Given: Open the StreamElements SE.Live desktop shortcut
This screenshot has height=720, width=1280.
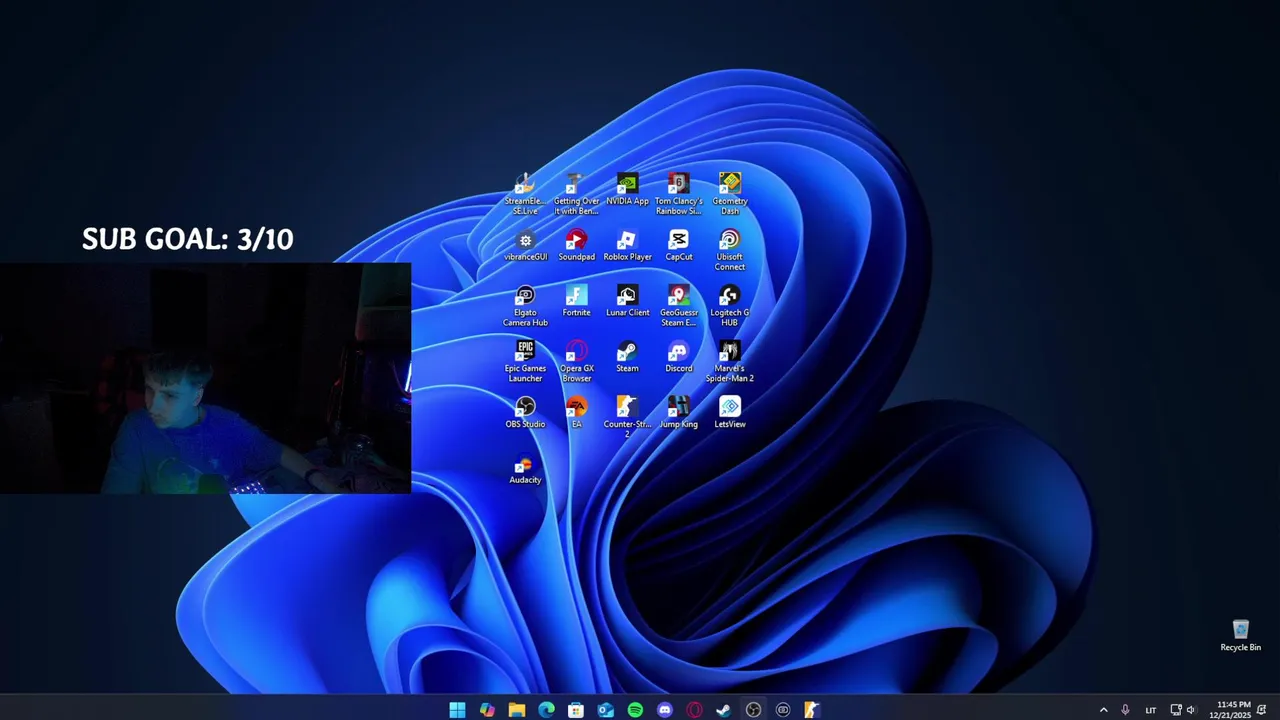Looking at the screenshot, I should coord(525,194).
